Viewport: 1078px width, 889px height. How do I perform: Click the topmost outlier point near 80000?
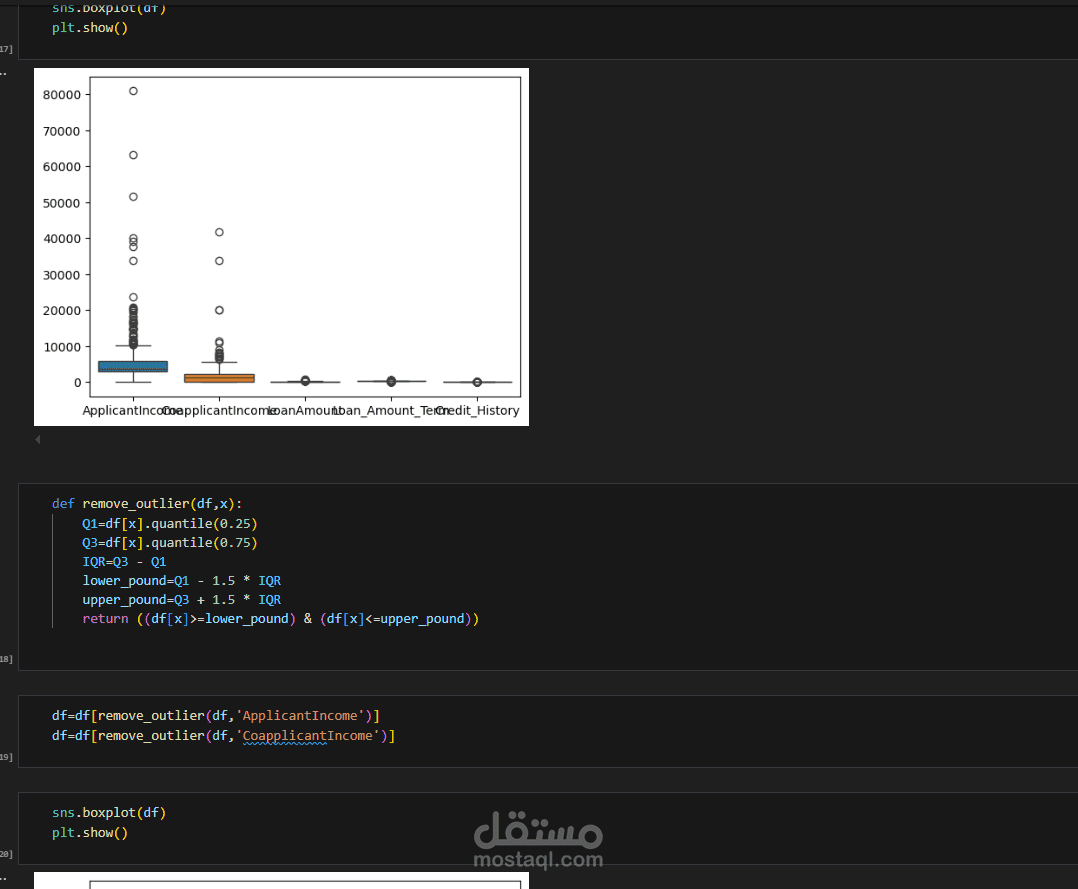tap(133, 91)
